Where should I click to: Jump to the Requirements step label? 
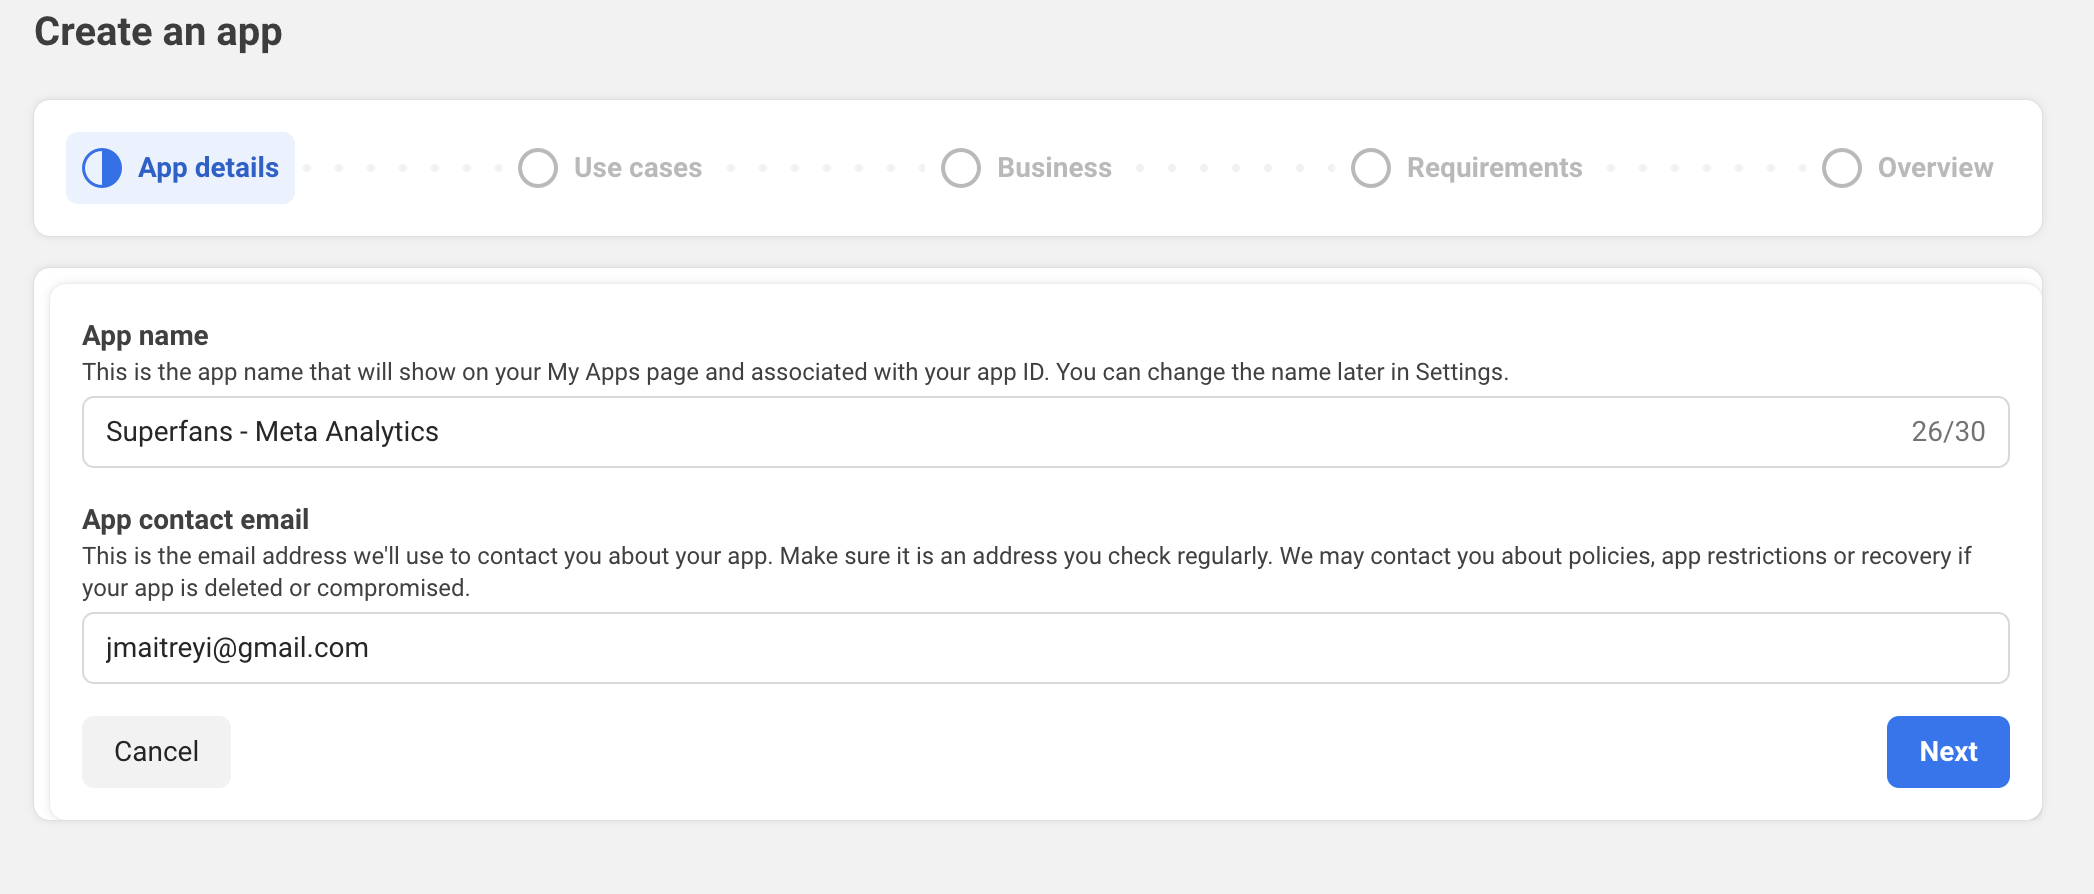click(x=1494, y=168)
